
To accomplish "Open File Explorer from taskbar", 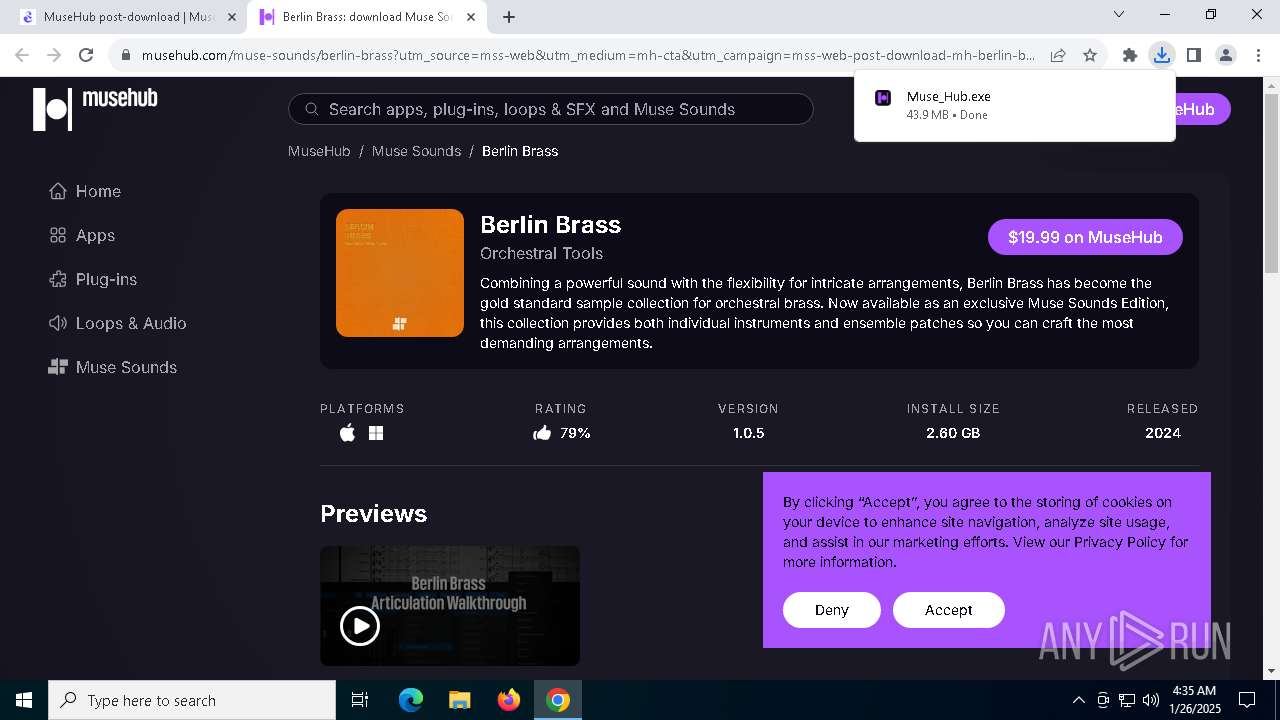I will pyautogui.click(x=459, y=700).
